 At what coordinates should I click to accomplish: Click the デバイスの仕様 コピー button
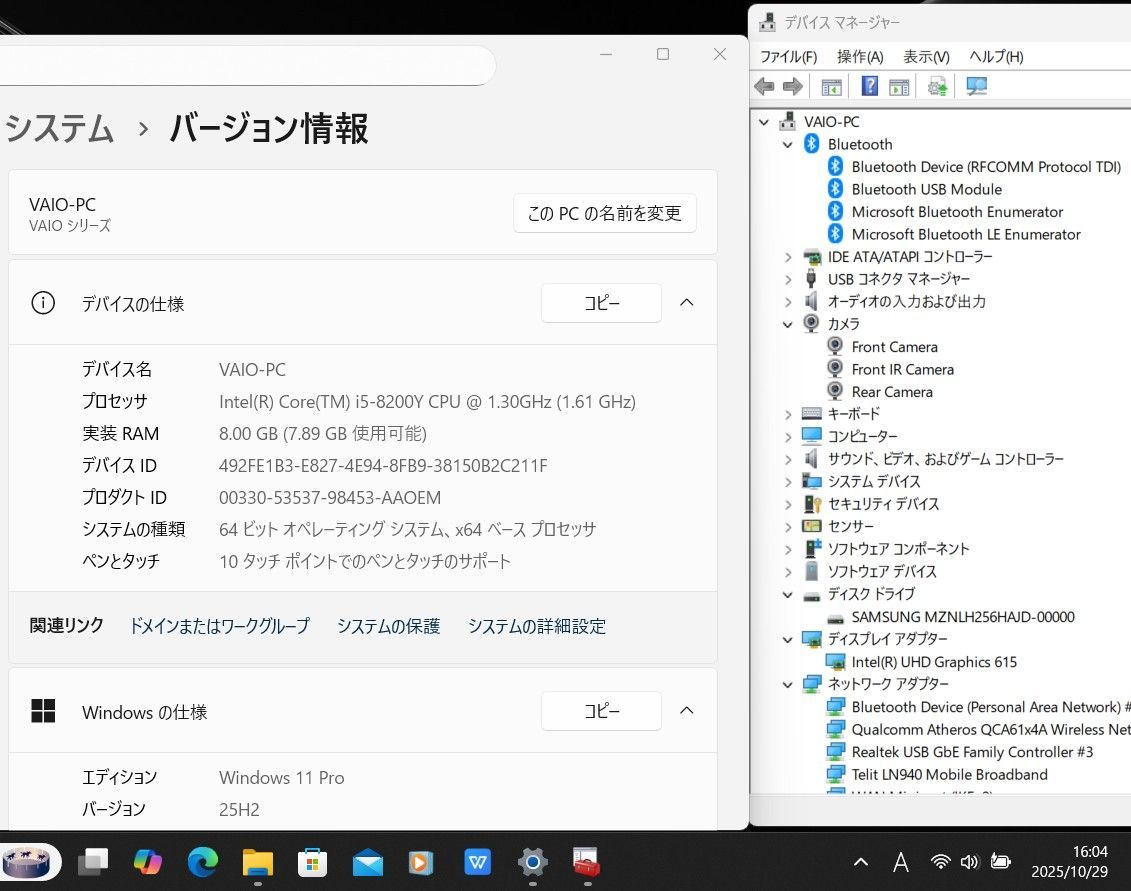click(x=600, y=302)
